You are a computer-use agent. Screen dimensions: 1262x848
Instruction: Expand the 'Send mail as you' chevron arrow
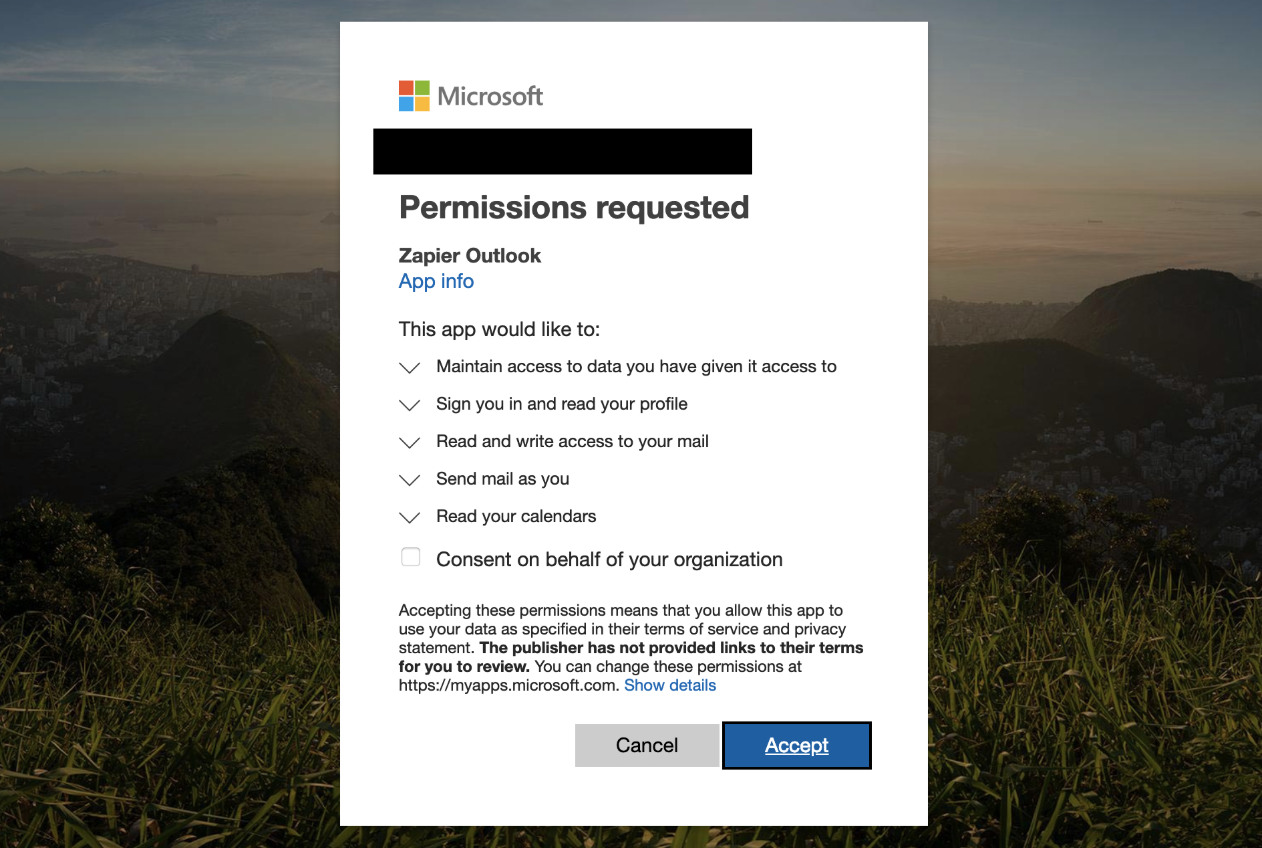click(x=409, y=480)
